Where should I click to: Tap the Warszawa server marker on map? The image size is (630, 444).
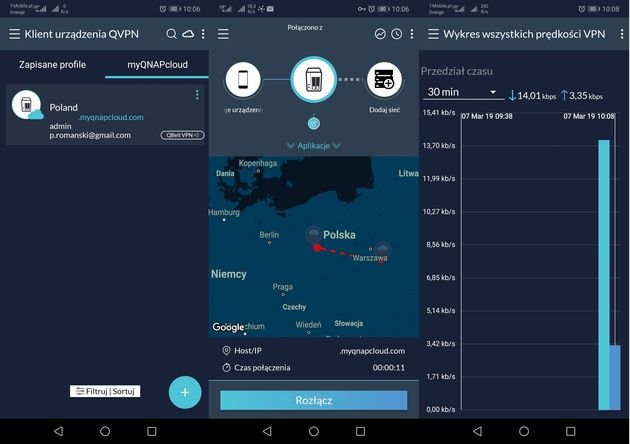coord(383,249)
